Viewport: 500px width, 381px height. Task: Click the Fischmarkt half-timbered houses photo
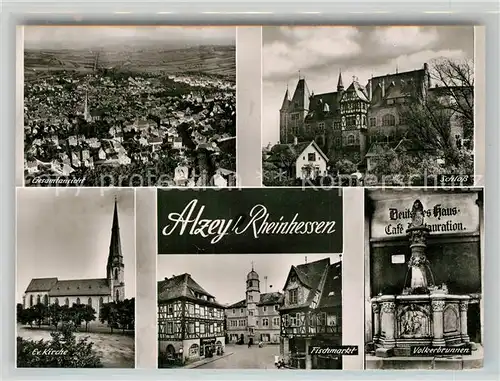point(250,312)
